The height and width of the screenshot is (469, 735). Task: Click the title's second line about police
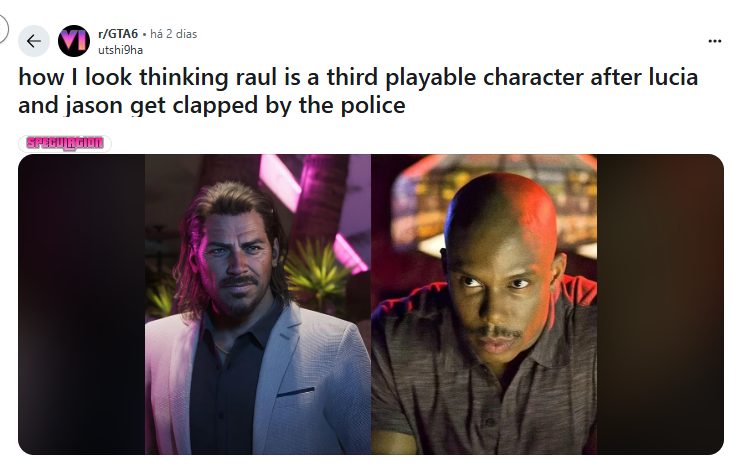(x=212, y=104)
